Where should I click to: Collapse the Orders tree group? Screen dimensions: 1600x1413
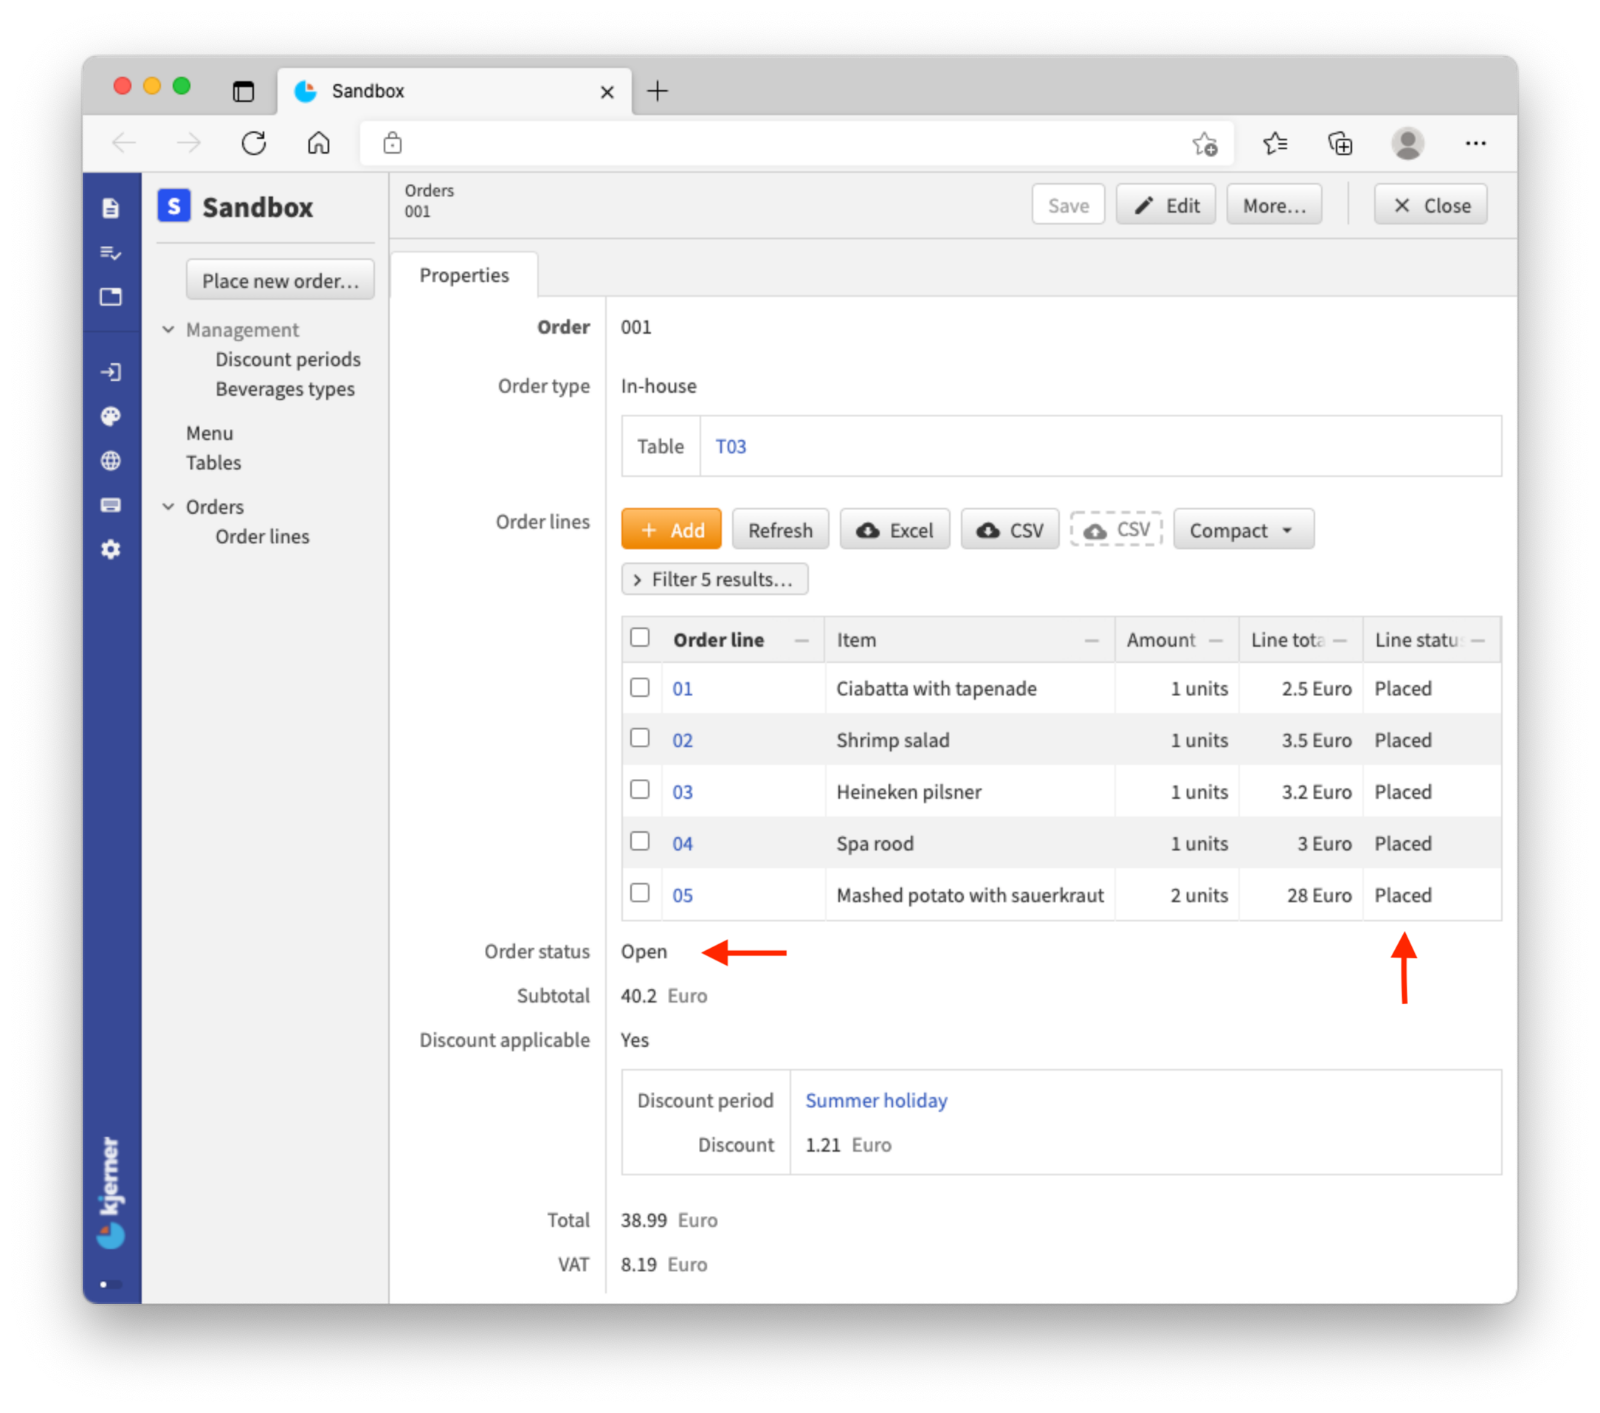coord(168,506)
